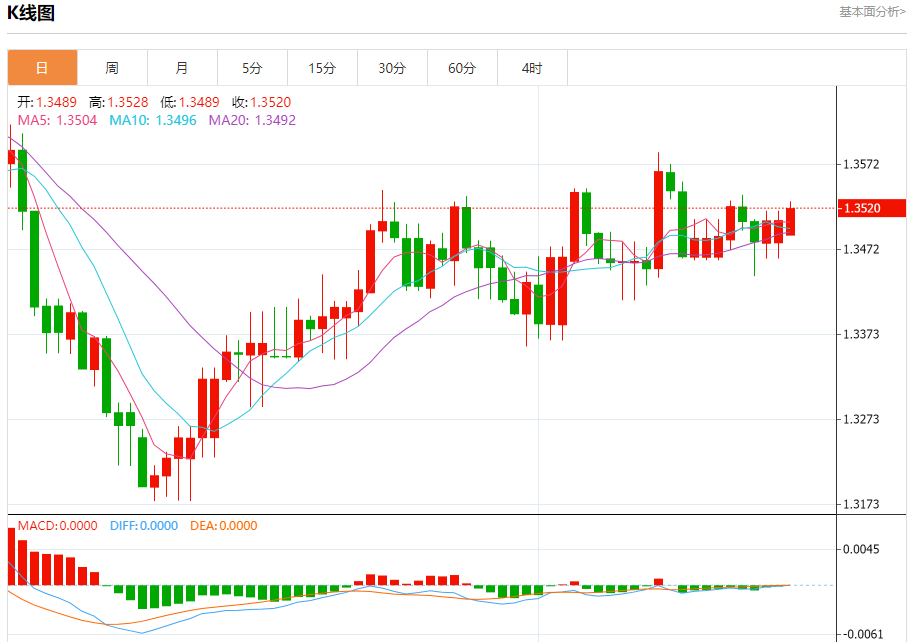Click the 1.3373 axis price label
914x642 pixels.
pyautogui.click(x=861, y=334)
